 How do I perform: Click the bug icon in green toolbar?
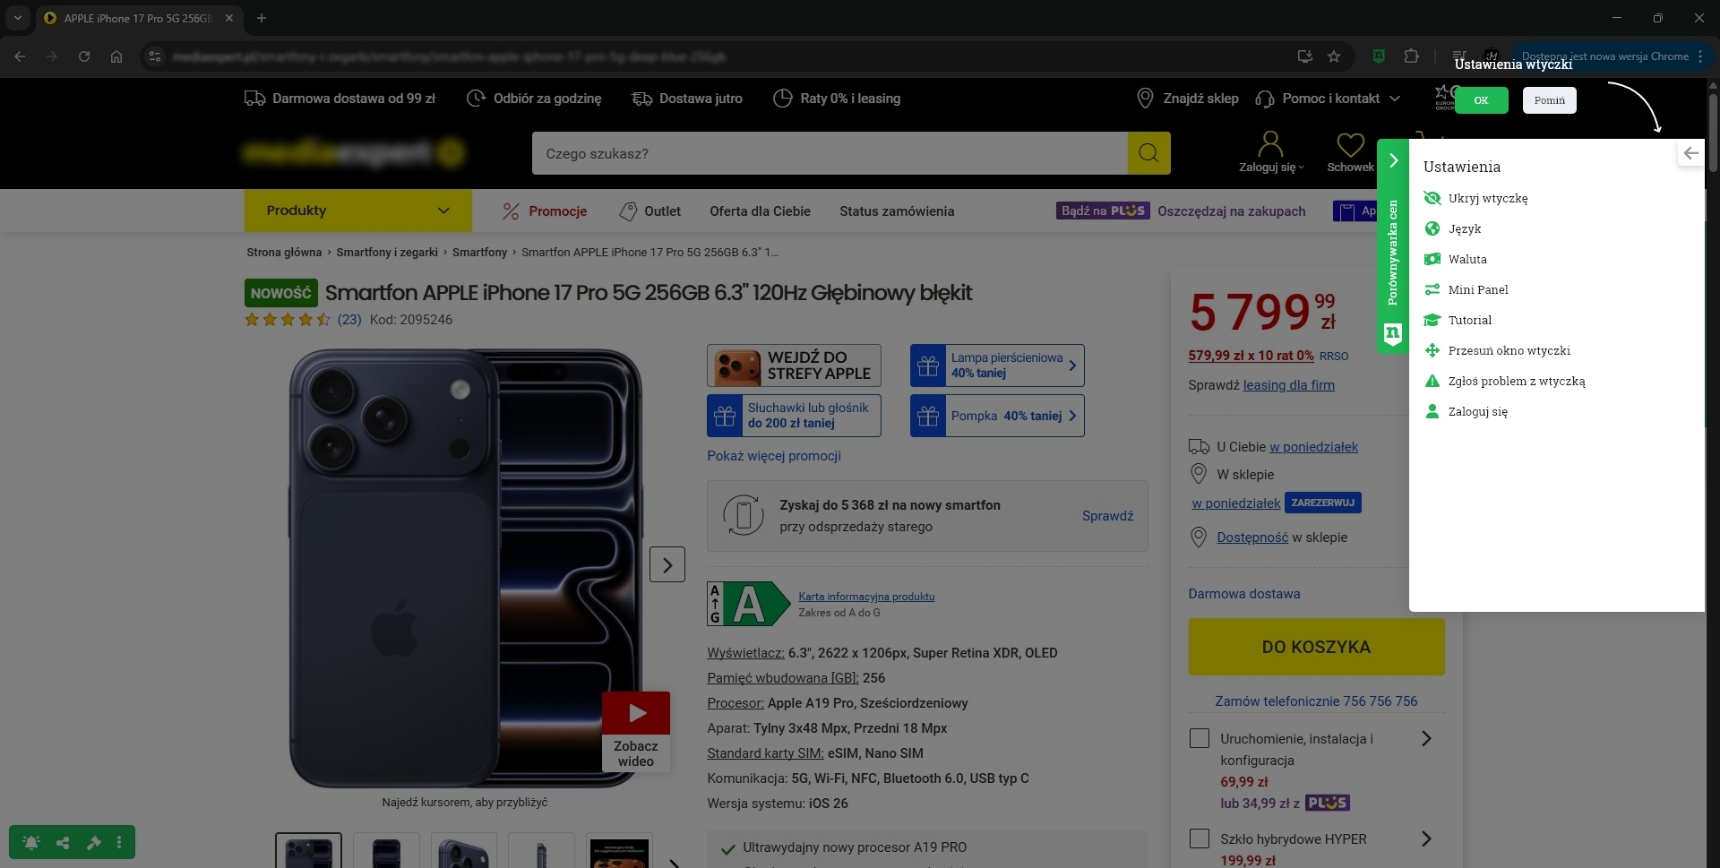31,842
